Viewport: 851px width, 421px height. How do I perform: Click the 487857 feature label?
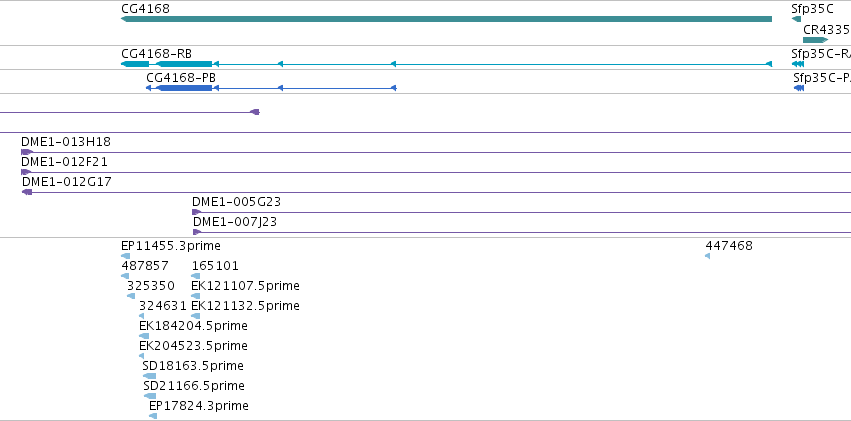coord(144,266)
